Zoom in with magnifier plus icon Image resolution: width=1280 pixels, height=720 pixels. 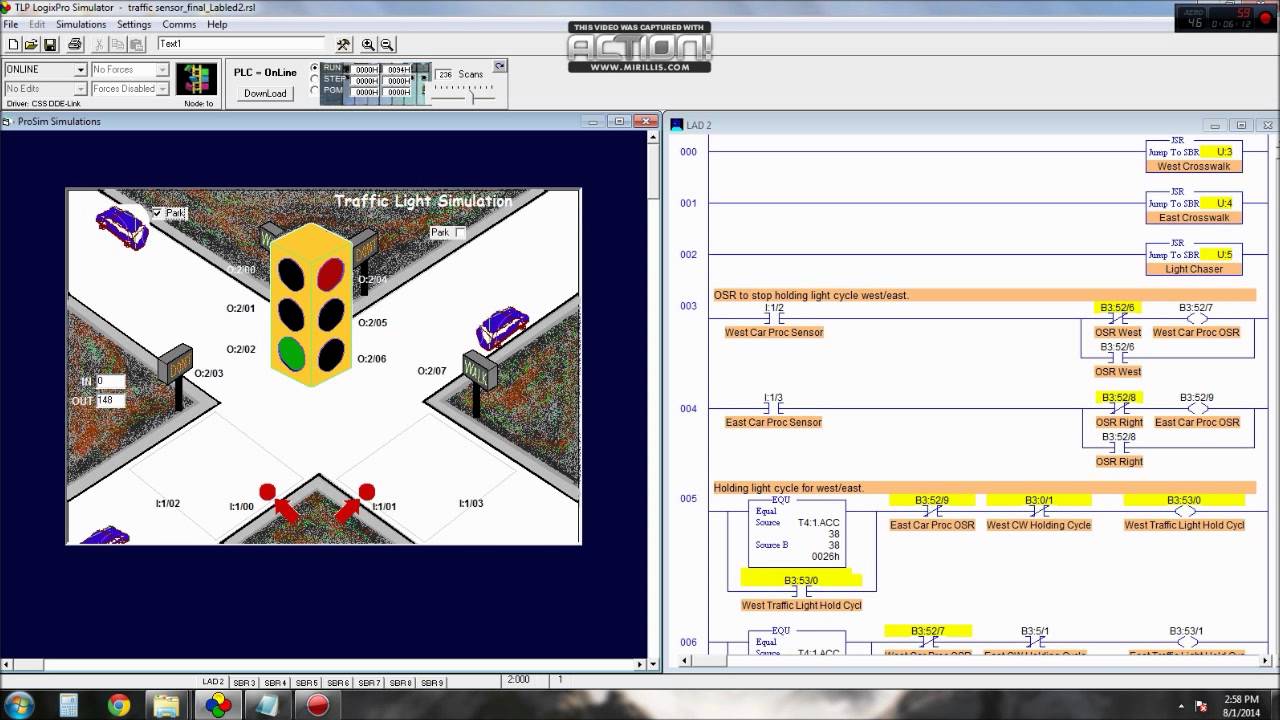[368, 44]
